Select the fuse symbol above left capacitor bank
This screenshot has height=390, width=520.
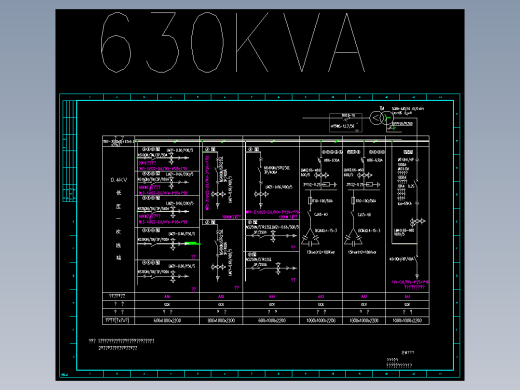[310, 201]
